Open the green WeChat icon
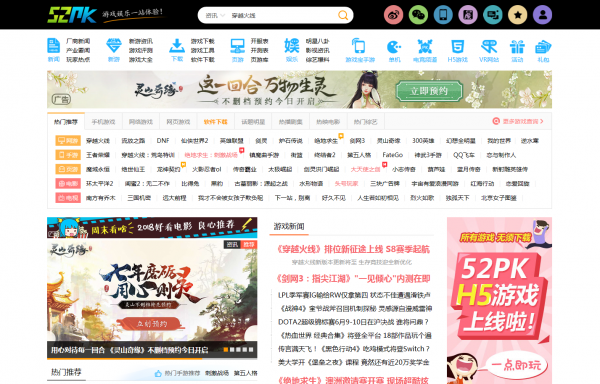600x384 pixels. 418,15
